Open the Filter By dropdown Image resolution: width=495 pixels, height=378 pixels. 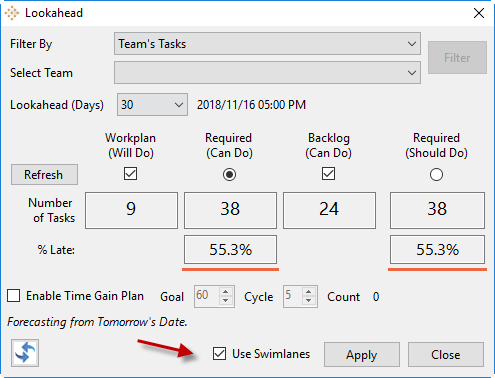[267, 44]
